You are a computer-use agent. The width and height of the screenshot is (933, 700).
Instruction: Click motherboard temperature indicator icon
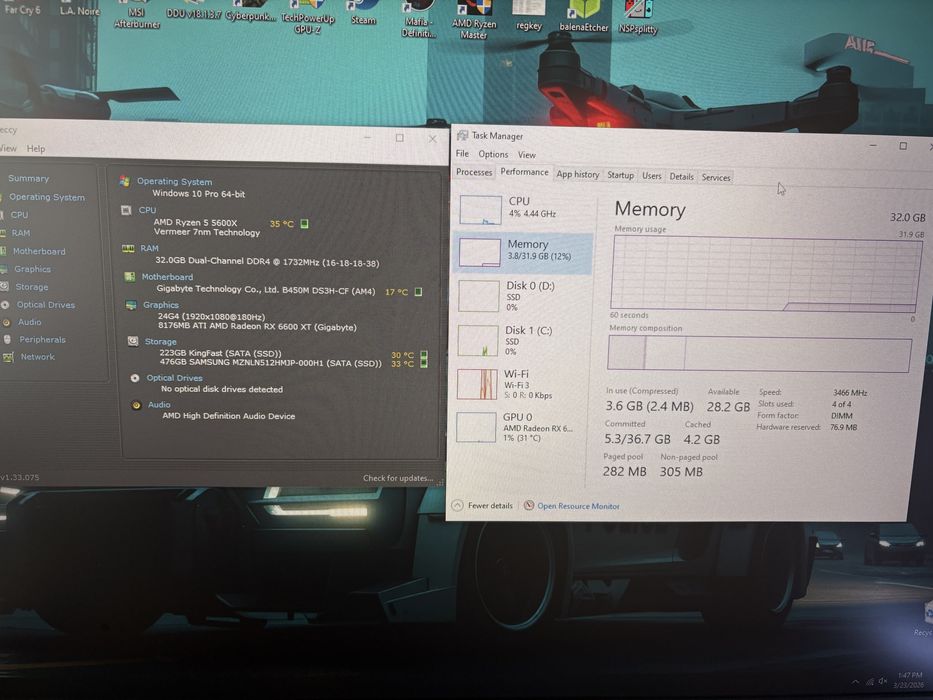(418, 292)
